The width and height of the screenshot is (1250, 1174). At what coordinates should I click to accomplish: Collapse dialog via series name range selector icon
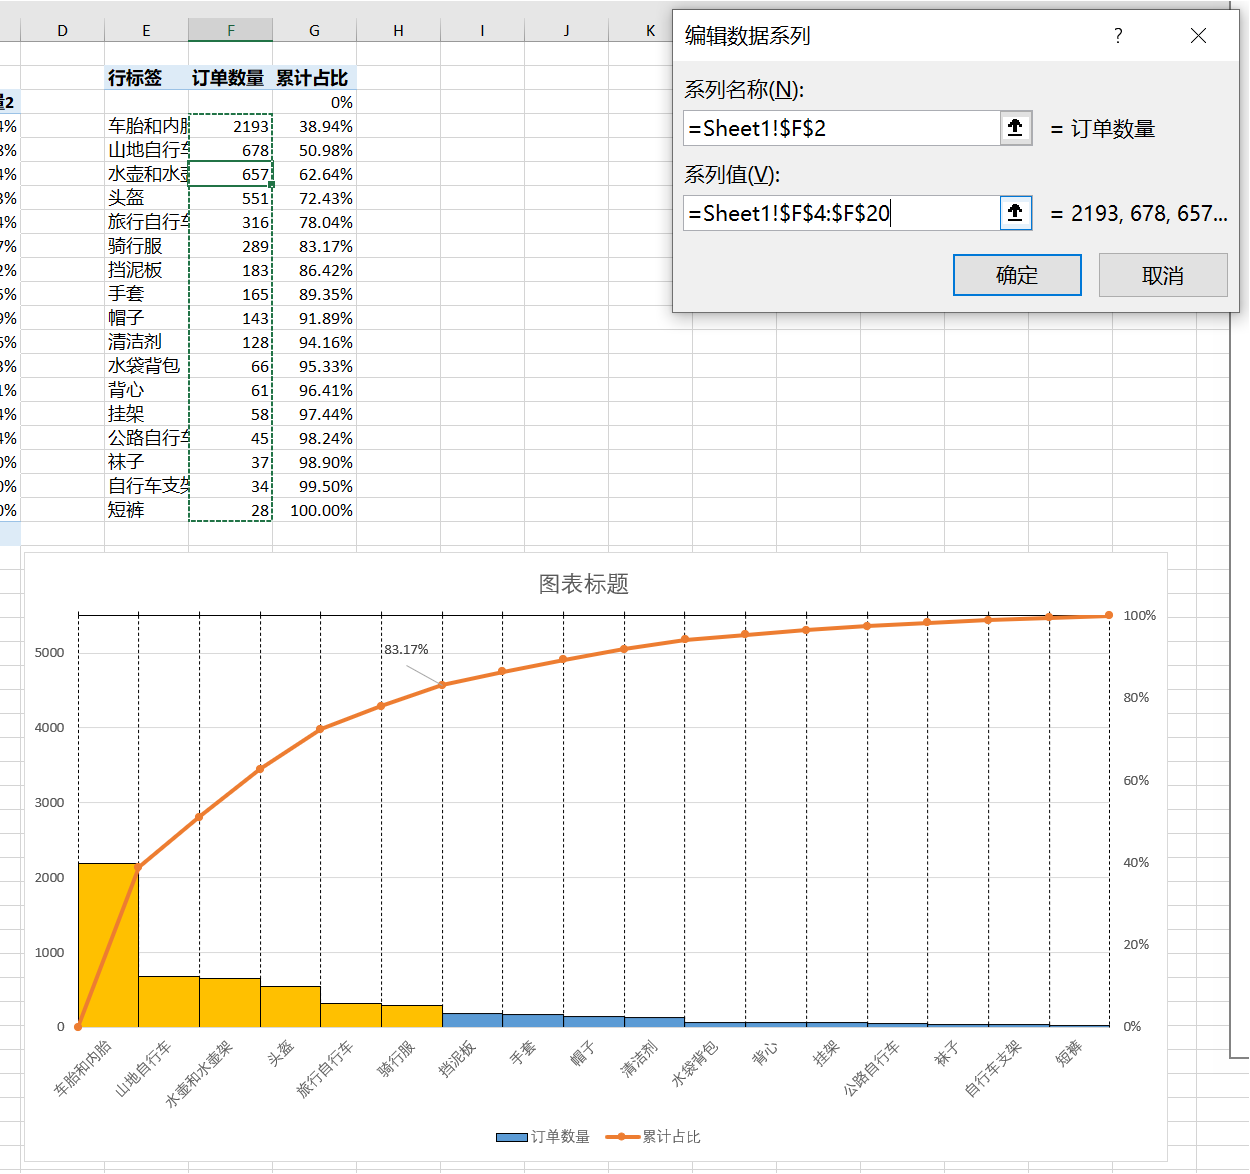click(1016, 128)
